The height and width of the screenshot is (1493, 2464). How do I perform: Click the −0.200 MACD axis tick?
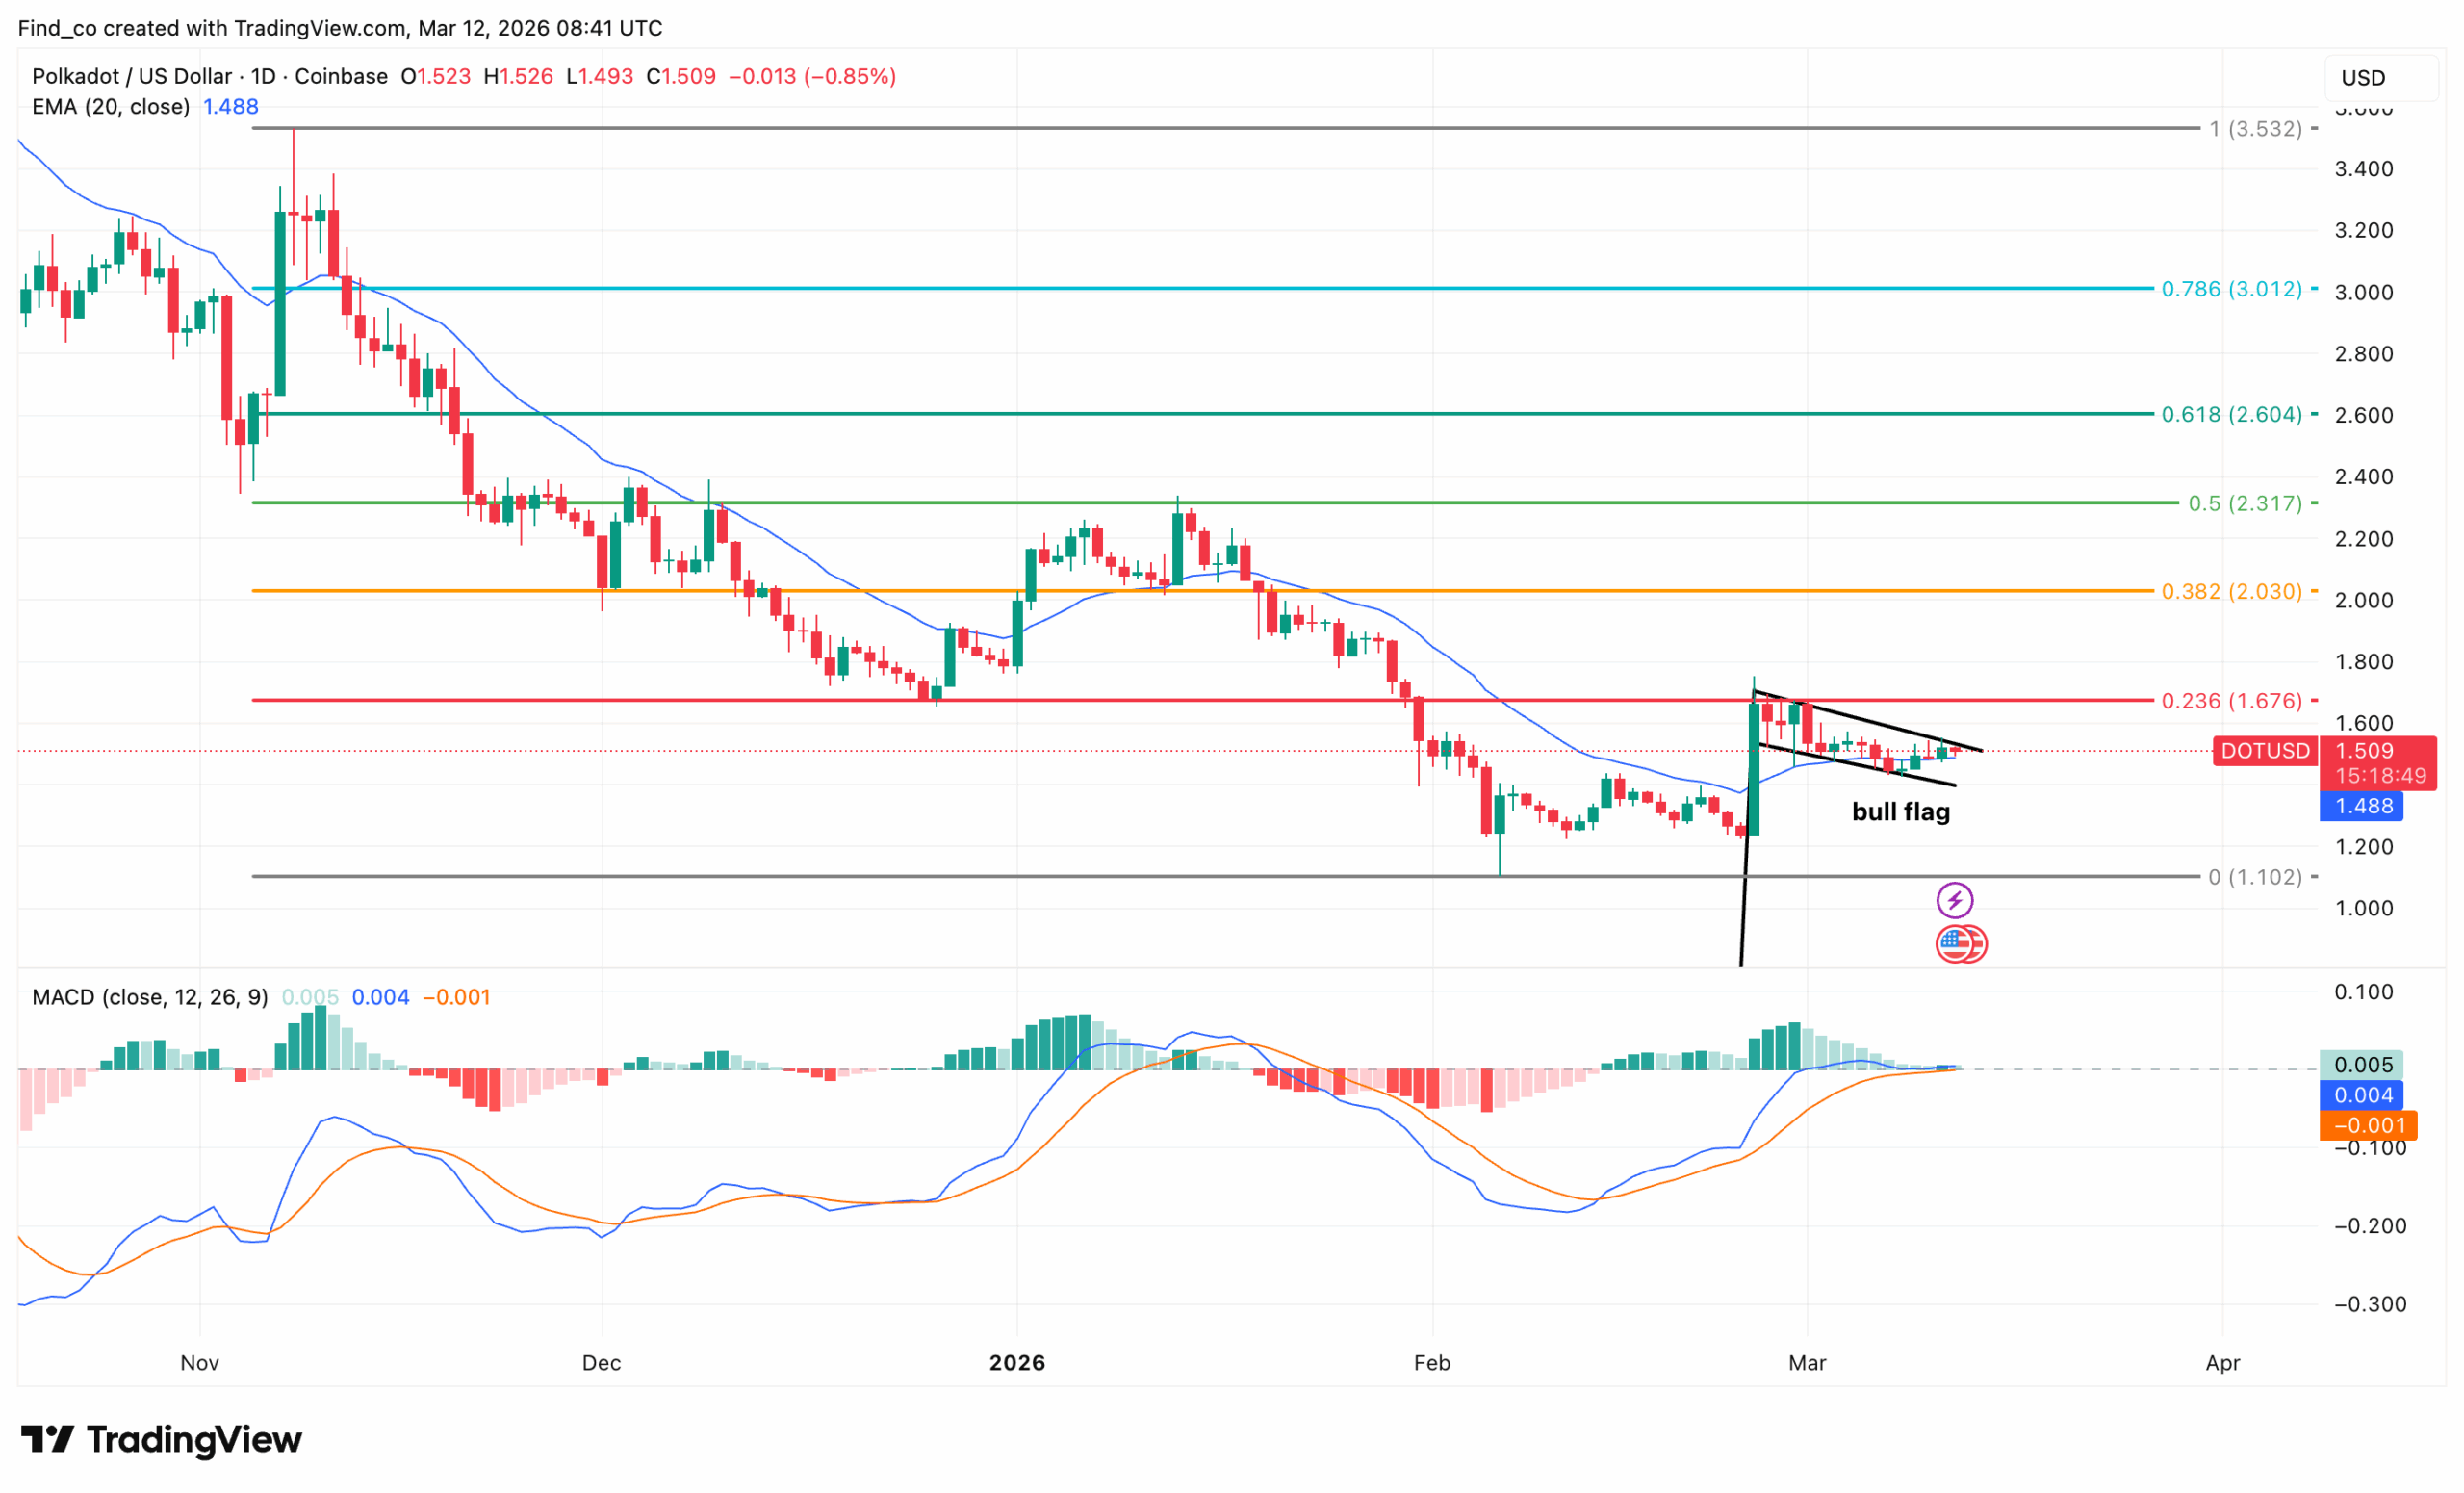pos(2369,1226)
